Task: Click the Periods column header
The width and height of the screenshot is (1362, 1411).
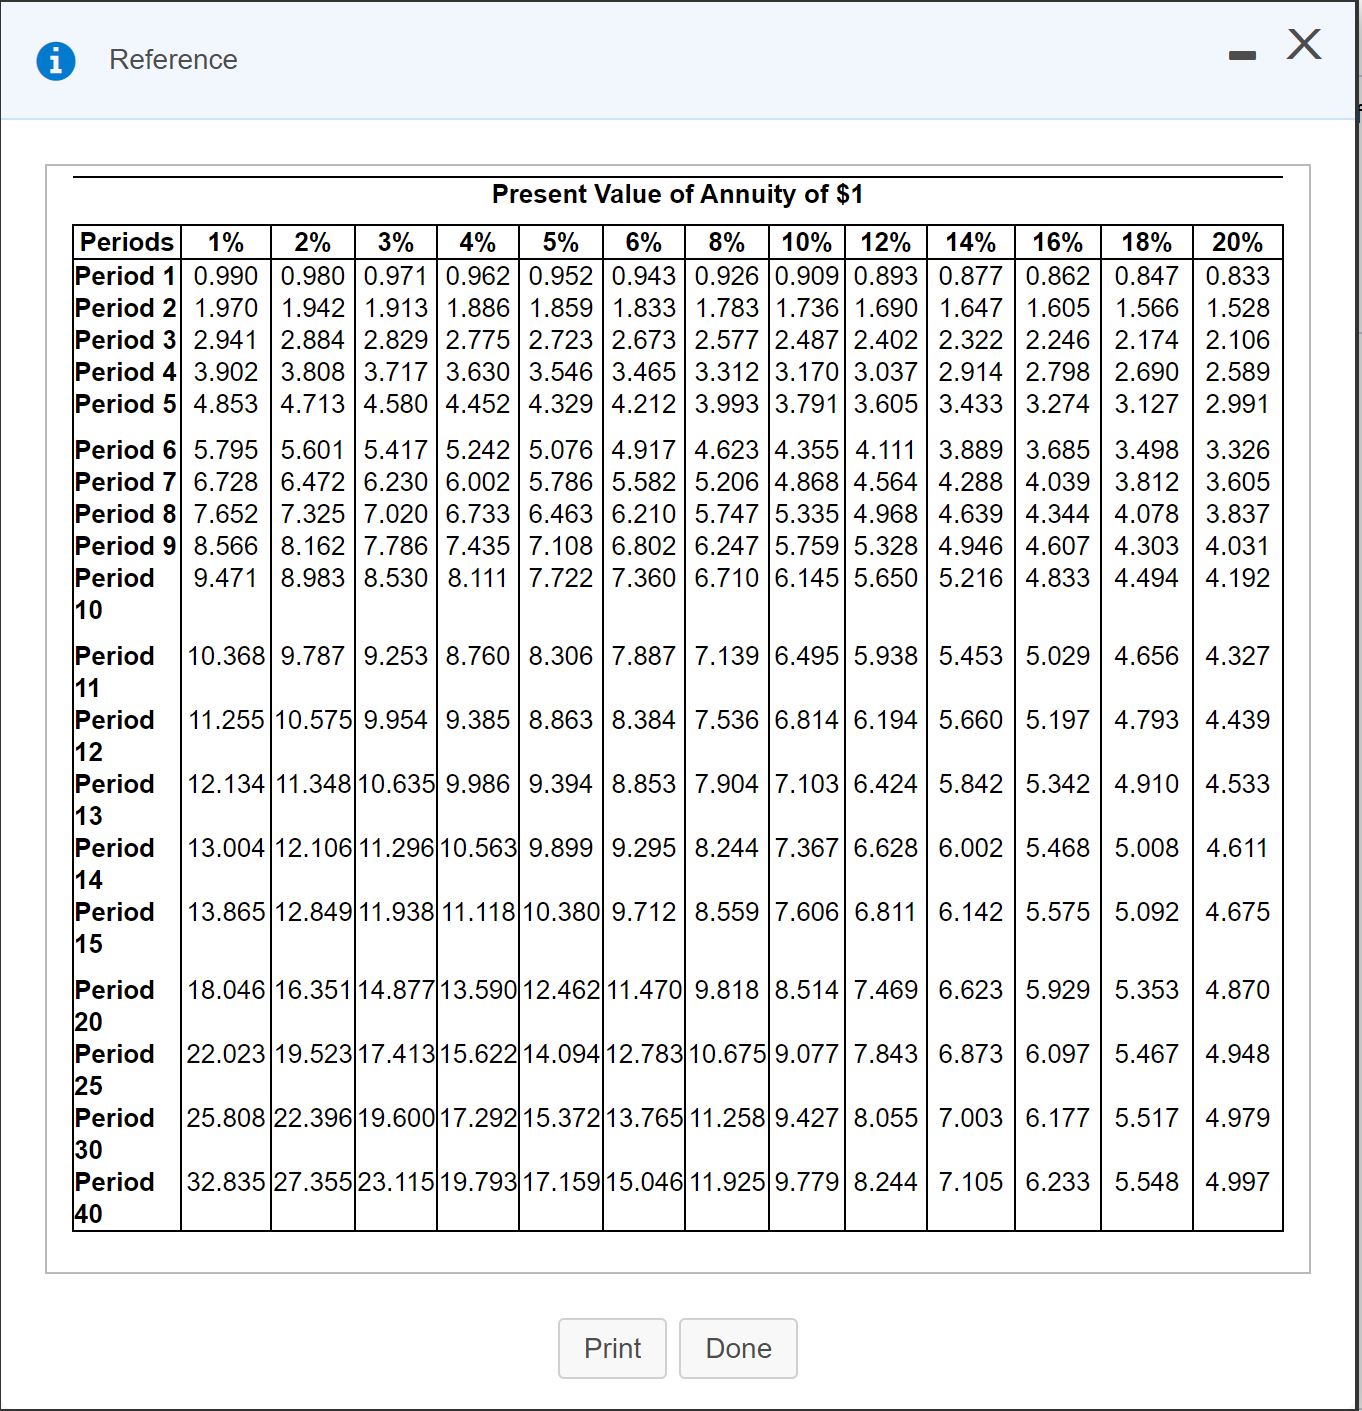Action: coord(127,242)
